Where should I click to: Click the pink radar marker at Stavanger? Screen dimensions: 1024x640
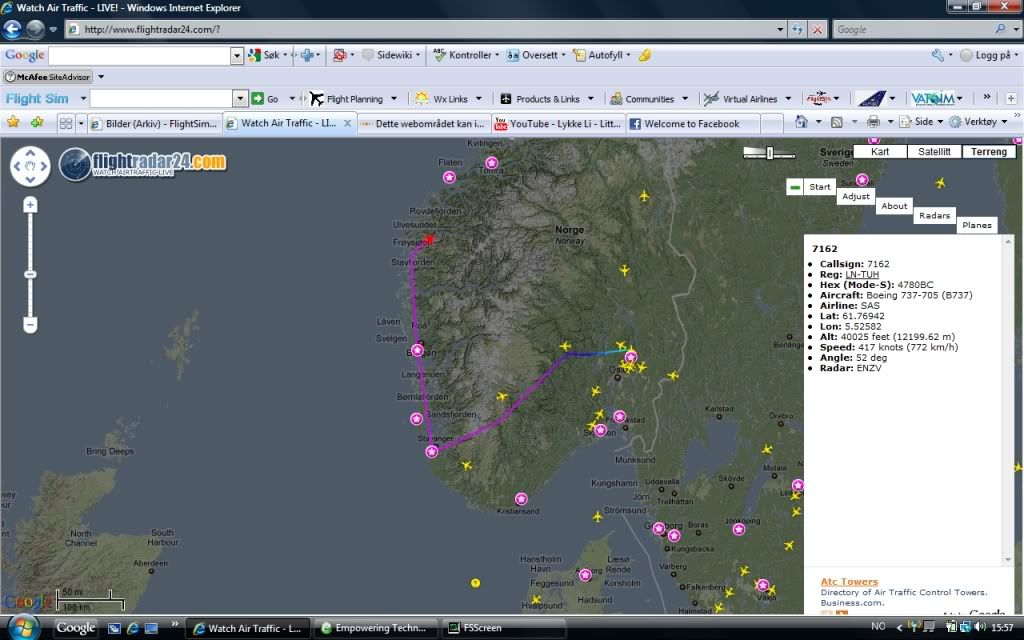click(432, 451)
